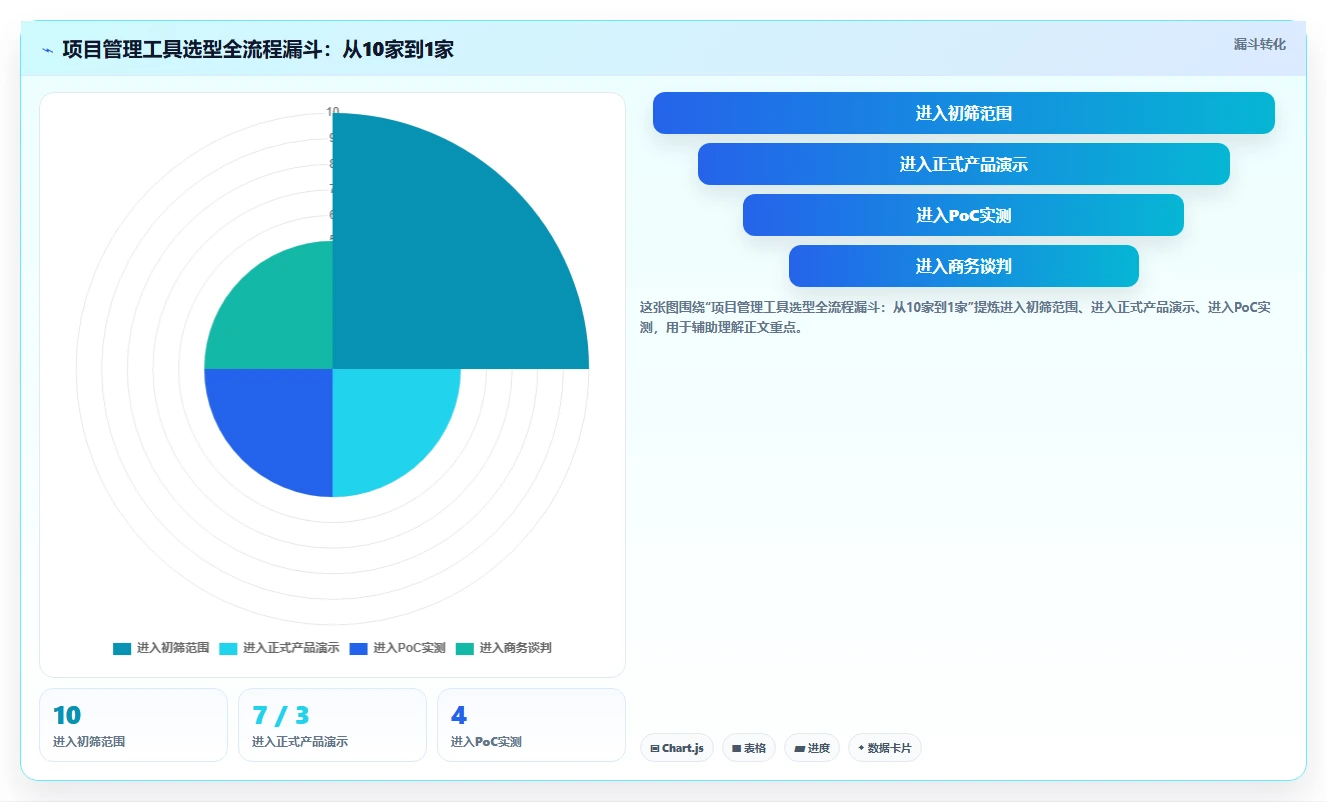Select the 进入正式产品演示 funnel bar
The width and height of the screenshot is (1327, 802).
tap(964, 164)
